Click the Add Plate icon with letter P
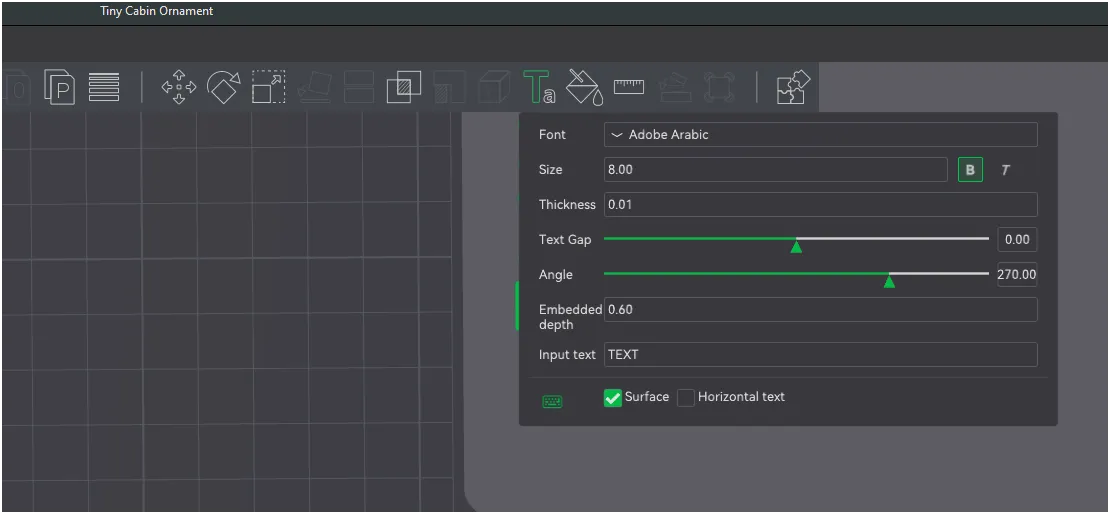 (x=59, y=87)
